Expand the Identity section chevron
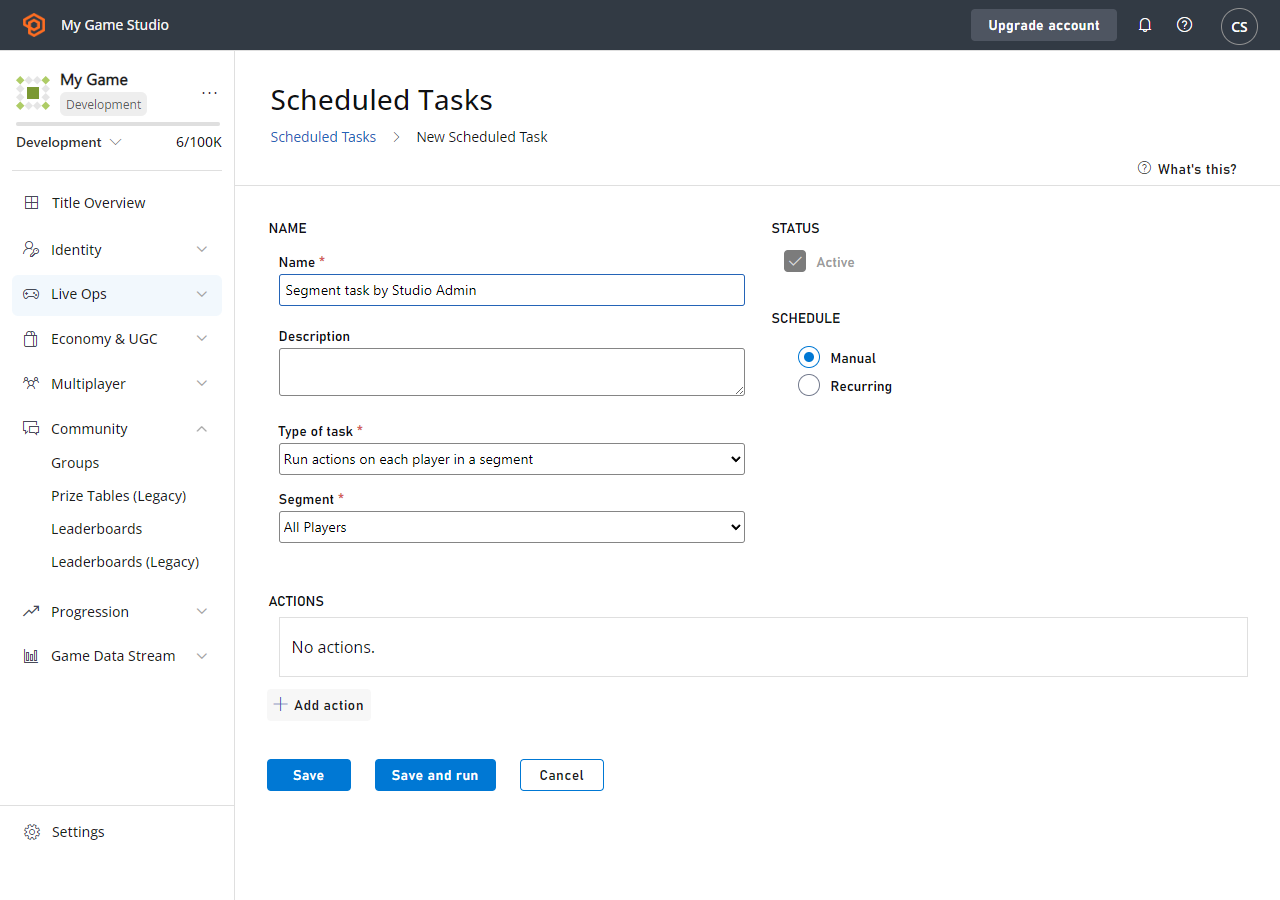 coord(202,250)
